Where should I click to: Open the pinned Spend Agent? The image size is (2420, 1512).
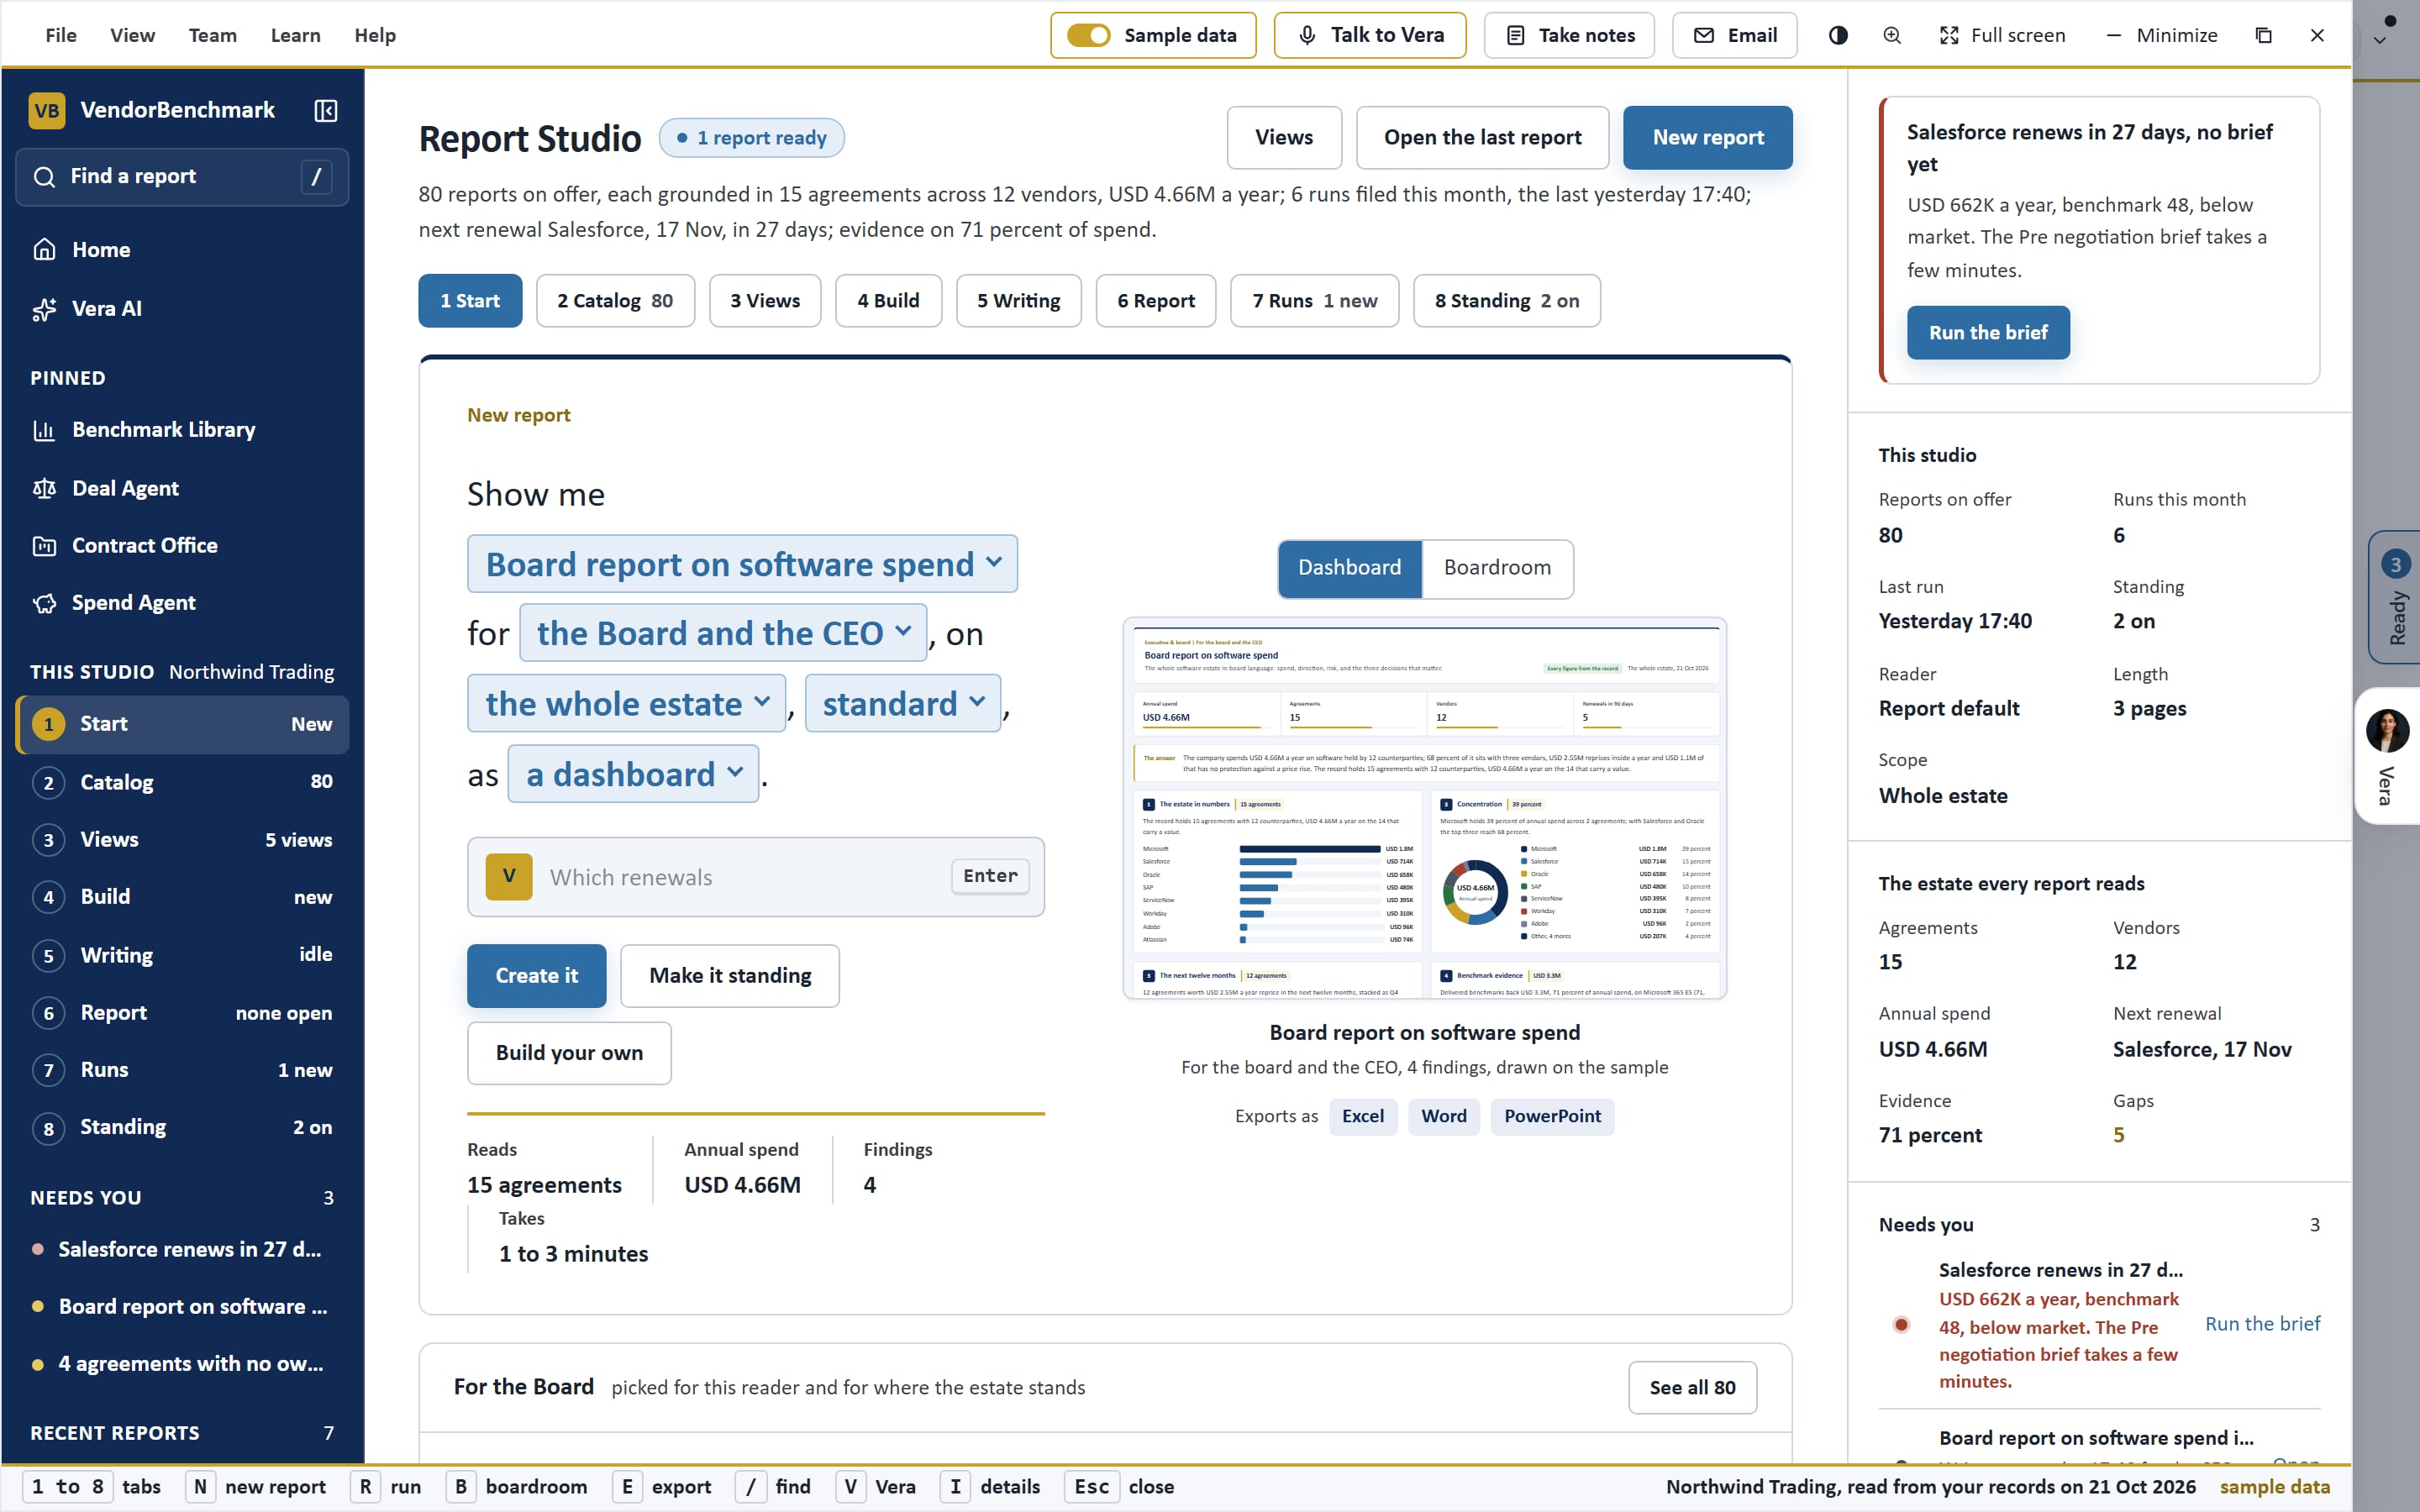182,603
